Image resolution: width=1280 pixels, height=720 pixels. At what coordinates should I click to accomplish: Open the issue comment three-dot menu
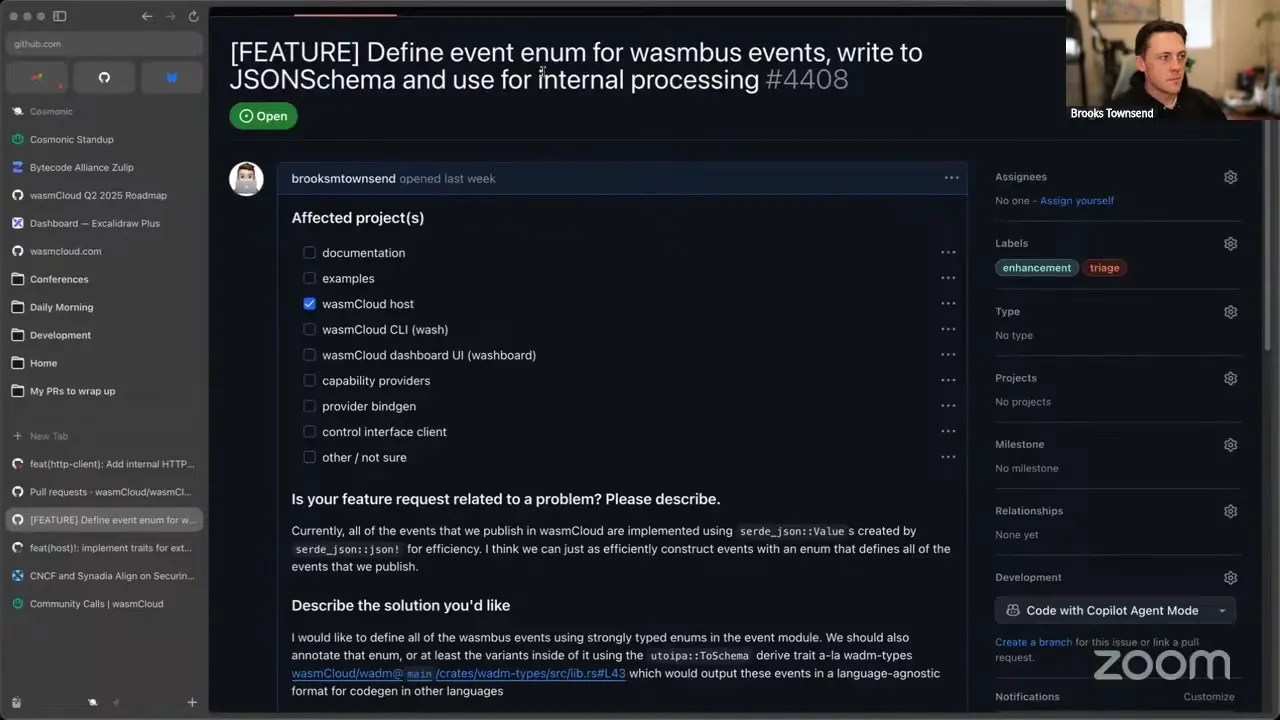[951, 178]
